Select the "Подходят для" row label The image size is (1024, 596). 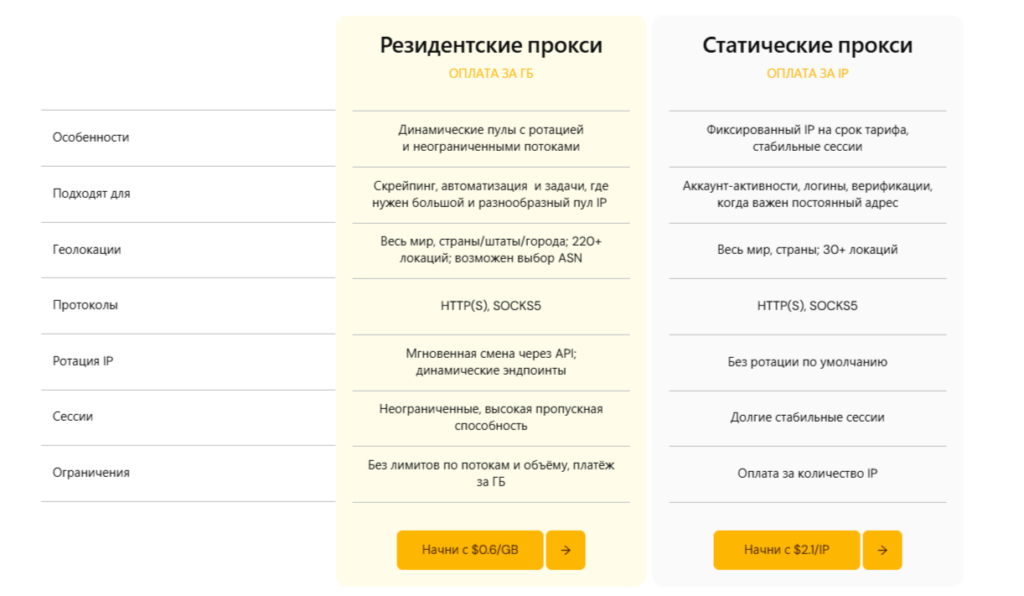[x=91, y=193]
